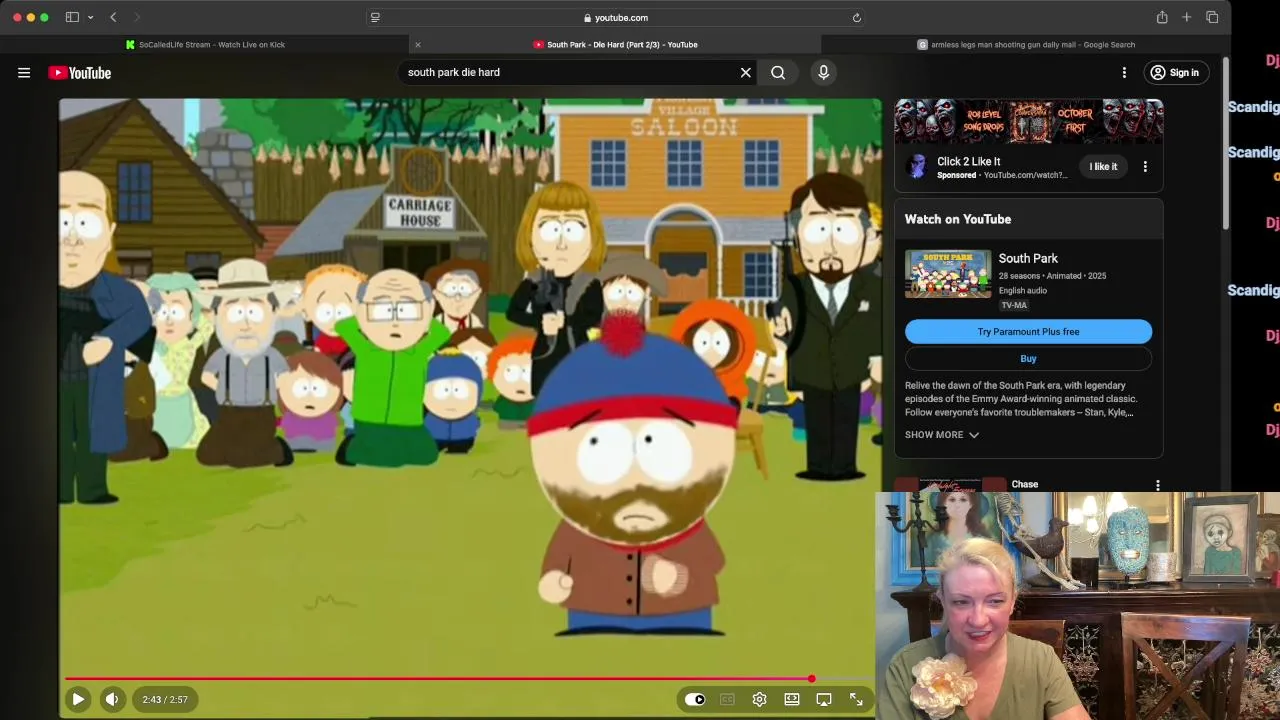The width and height of the screenshot is (1280, 720).
Task: Select South Park Die Hard YouTube tab
Action: point(615,44)
